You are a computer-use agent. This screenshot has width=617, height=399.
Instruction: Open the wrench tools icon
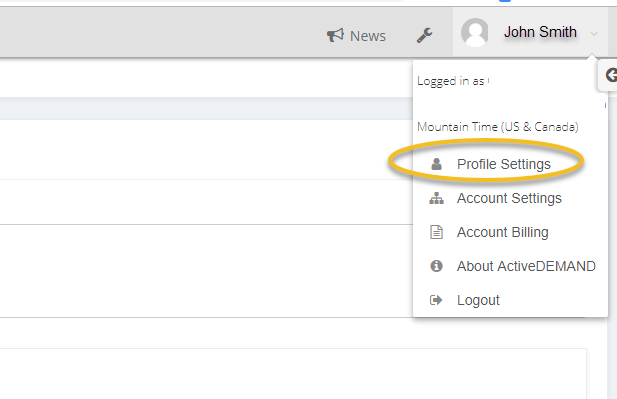pyautogui.click(x=425, y=35)
